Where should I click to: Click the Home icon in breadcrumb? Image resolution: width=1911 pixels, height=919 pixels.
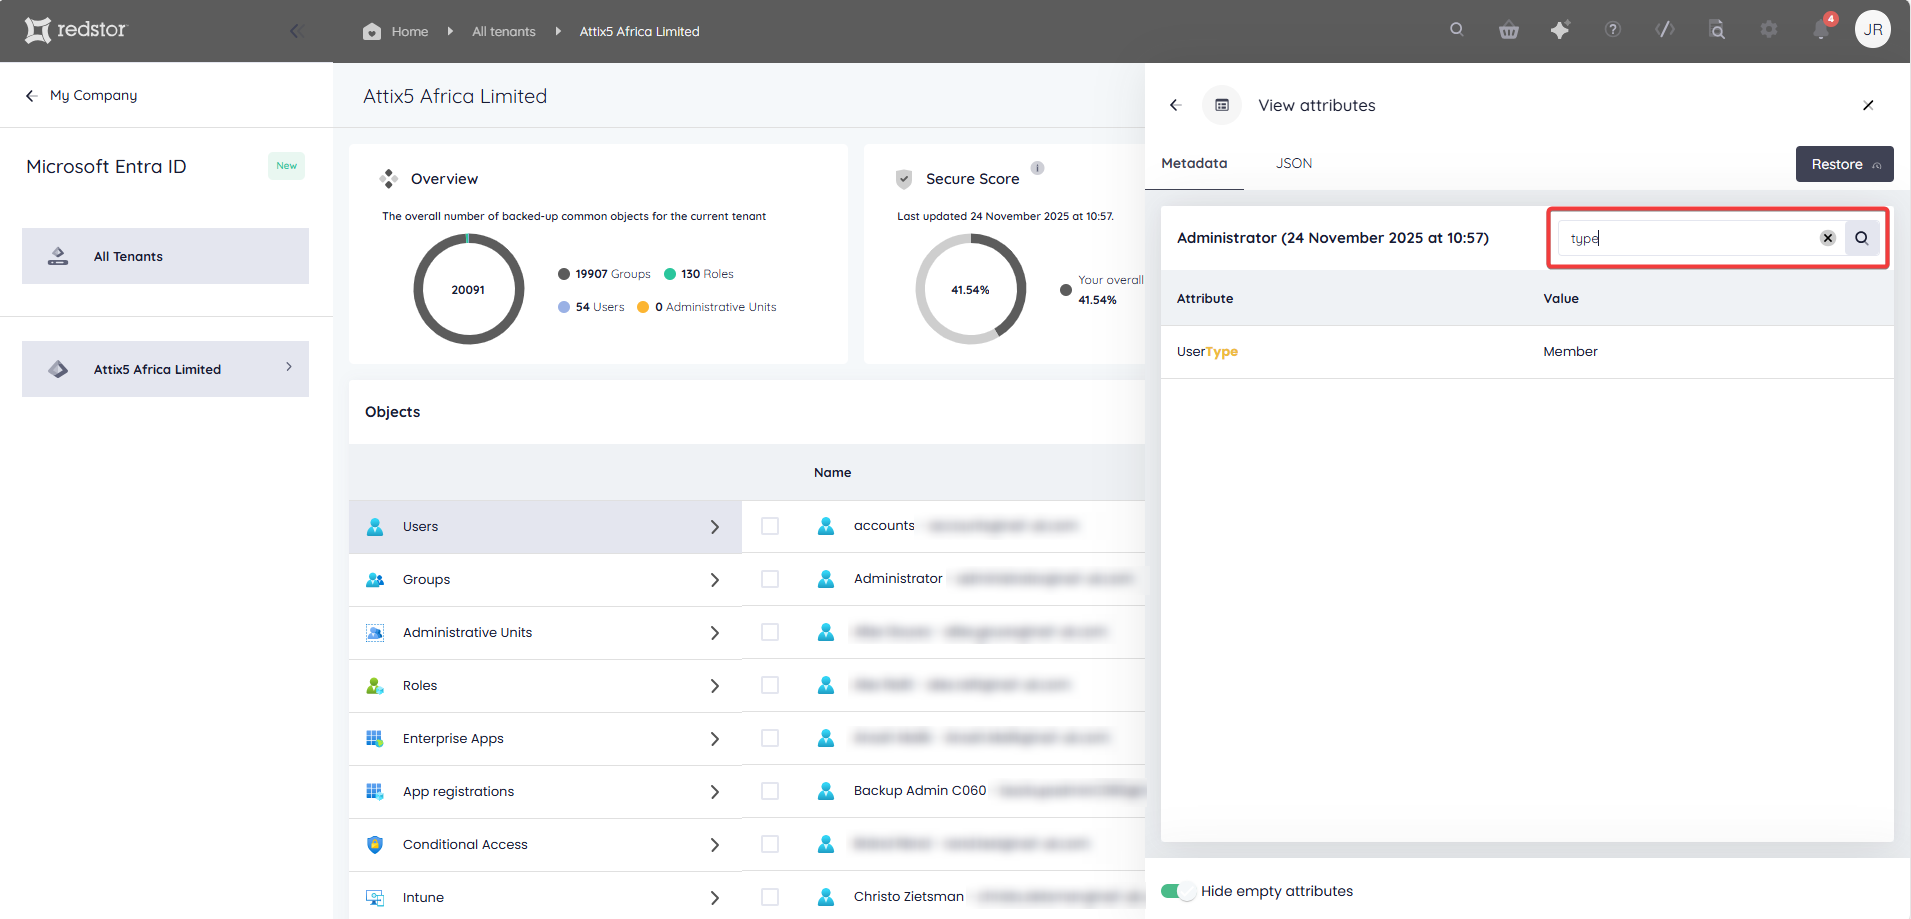click(x=372, y=31)
